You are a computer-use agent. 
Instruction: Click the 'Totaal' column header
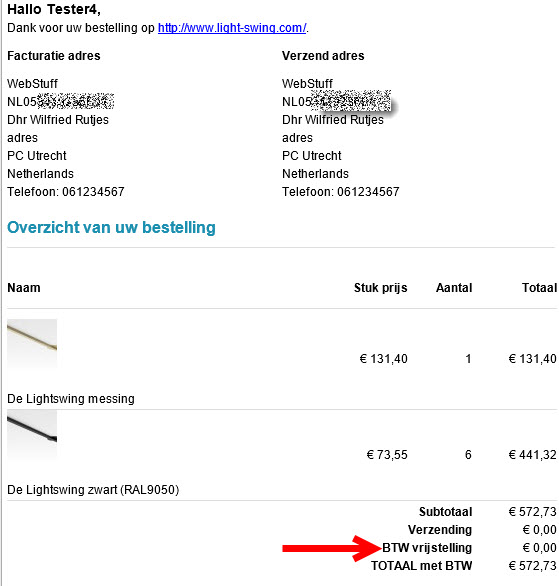[539, 288]
